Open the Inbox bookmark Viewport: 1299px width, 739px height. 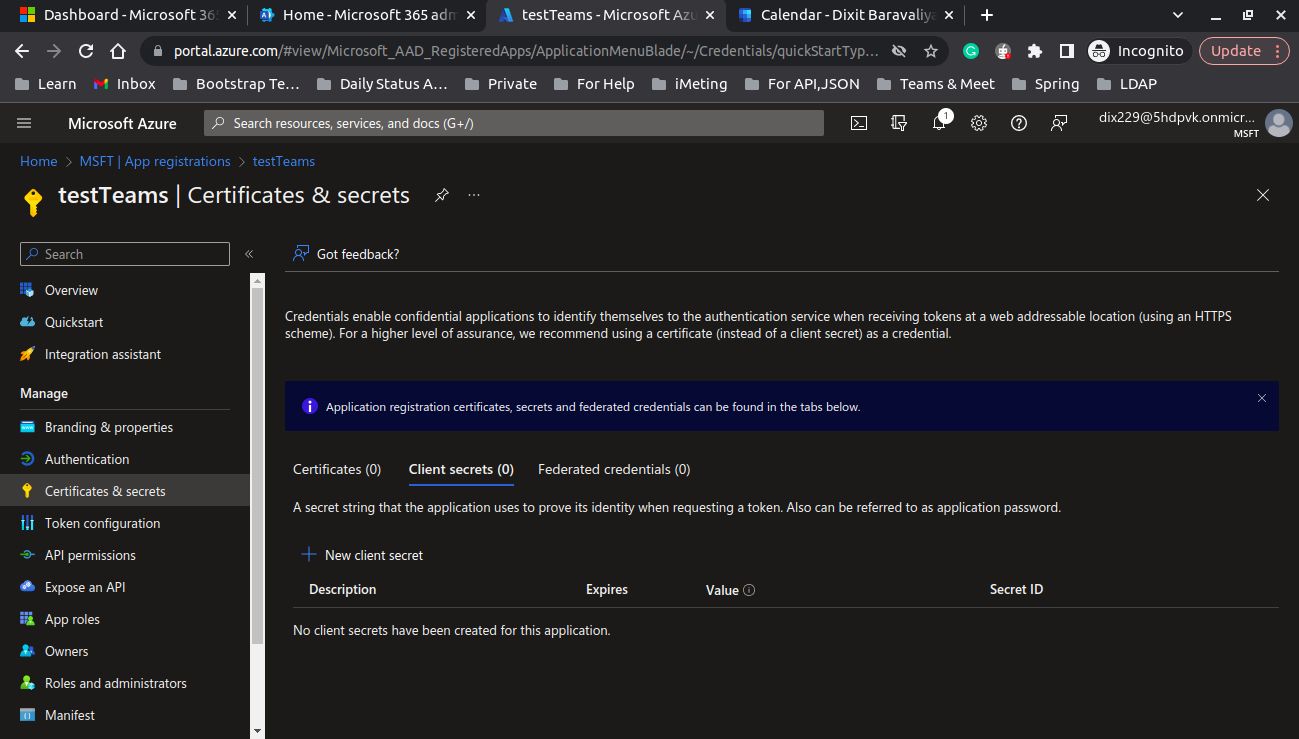124,84
